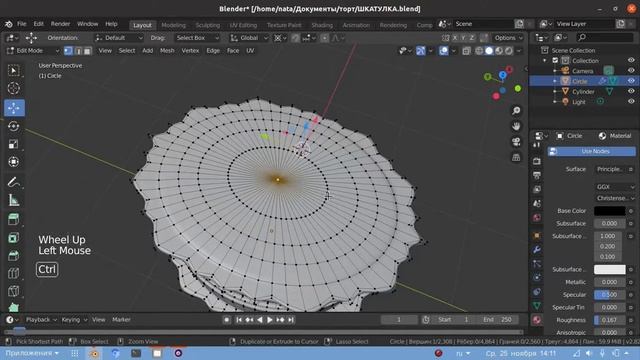Adjust the Specular slider
The width and height of the screenshot is (640, 360).
[x=609, y=295]
